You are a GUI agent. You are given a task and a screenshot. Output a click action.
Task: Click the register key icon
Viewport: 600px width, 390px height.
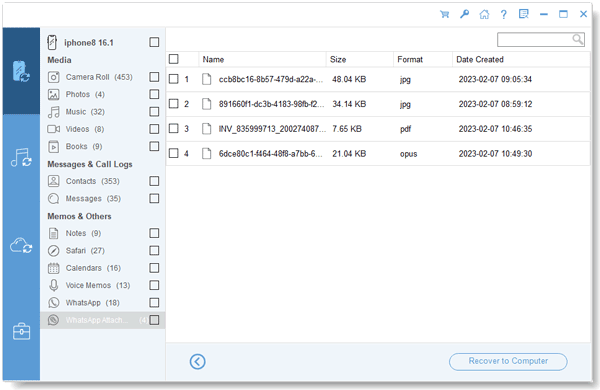tap(464, 15)
